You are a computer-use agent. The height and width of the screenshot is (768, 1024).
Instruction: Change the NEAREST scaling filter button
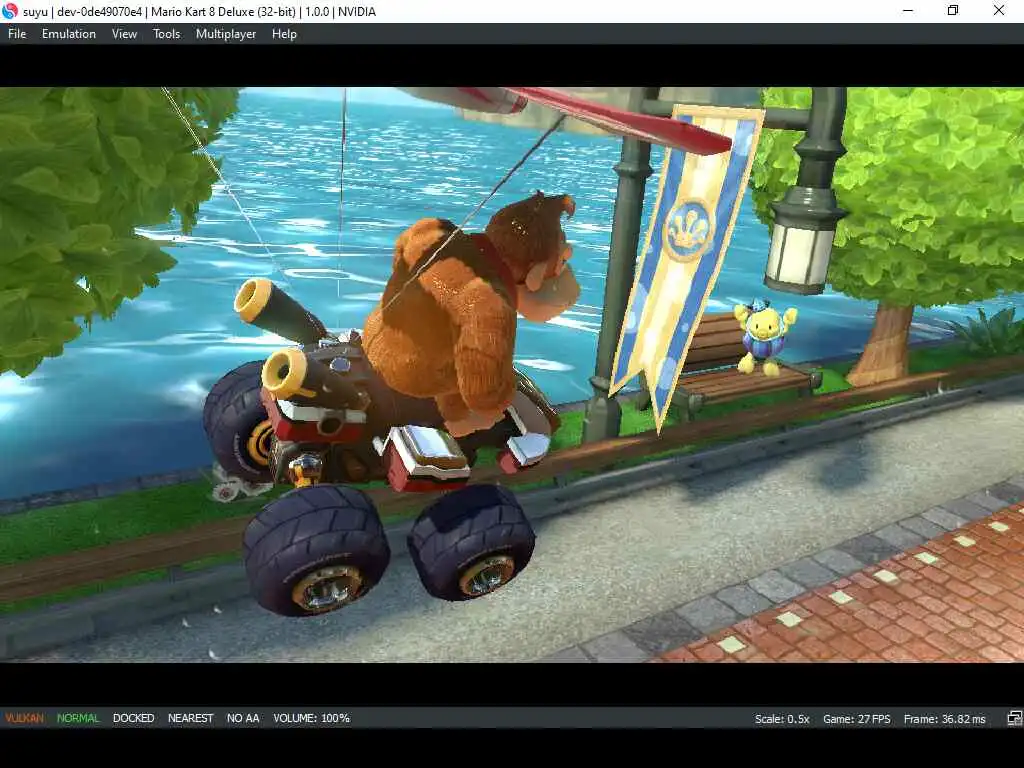191,718
